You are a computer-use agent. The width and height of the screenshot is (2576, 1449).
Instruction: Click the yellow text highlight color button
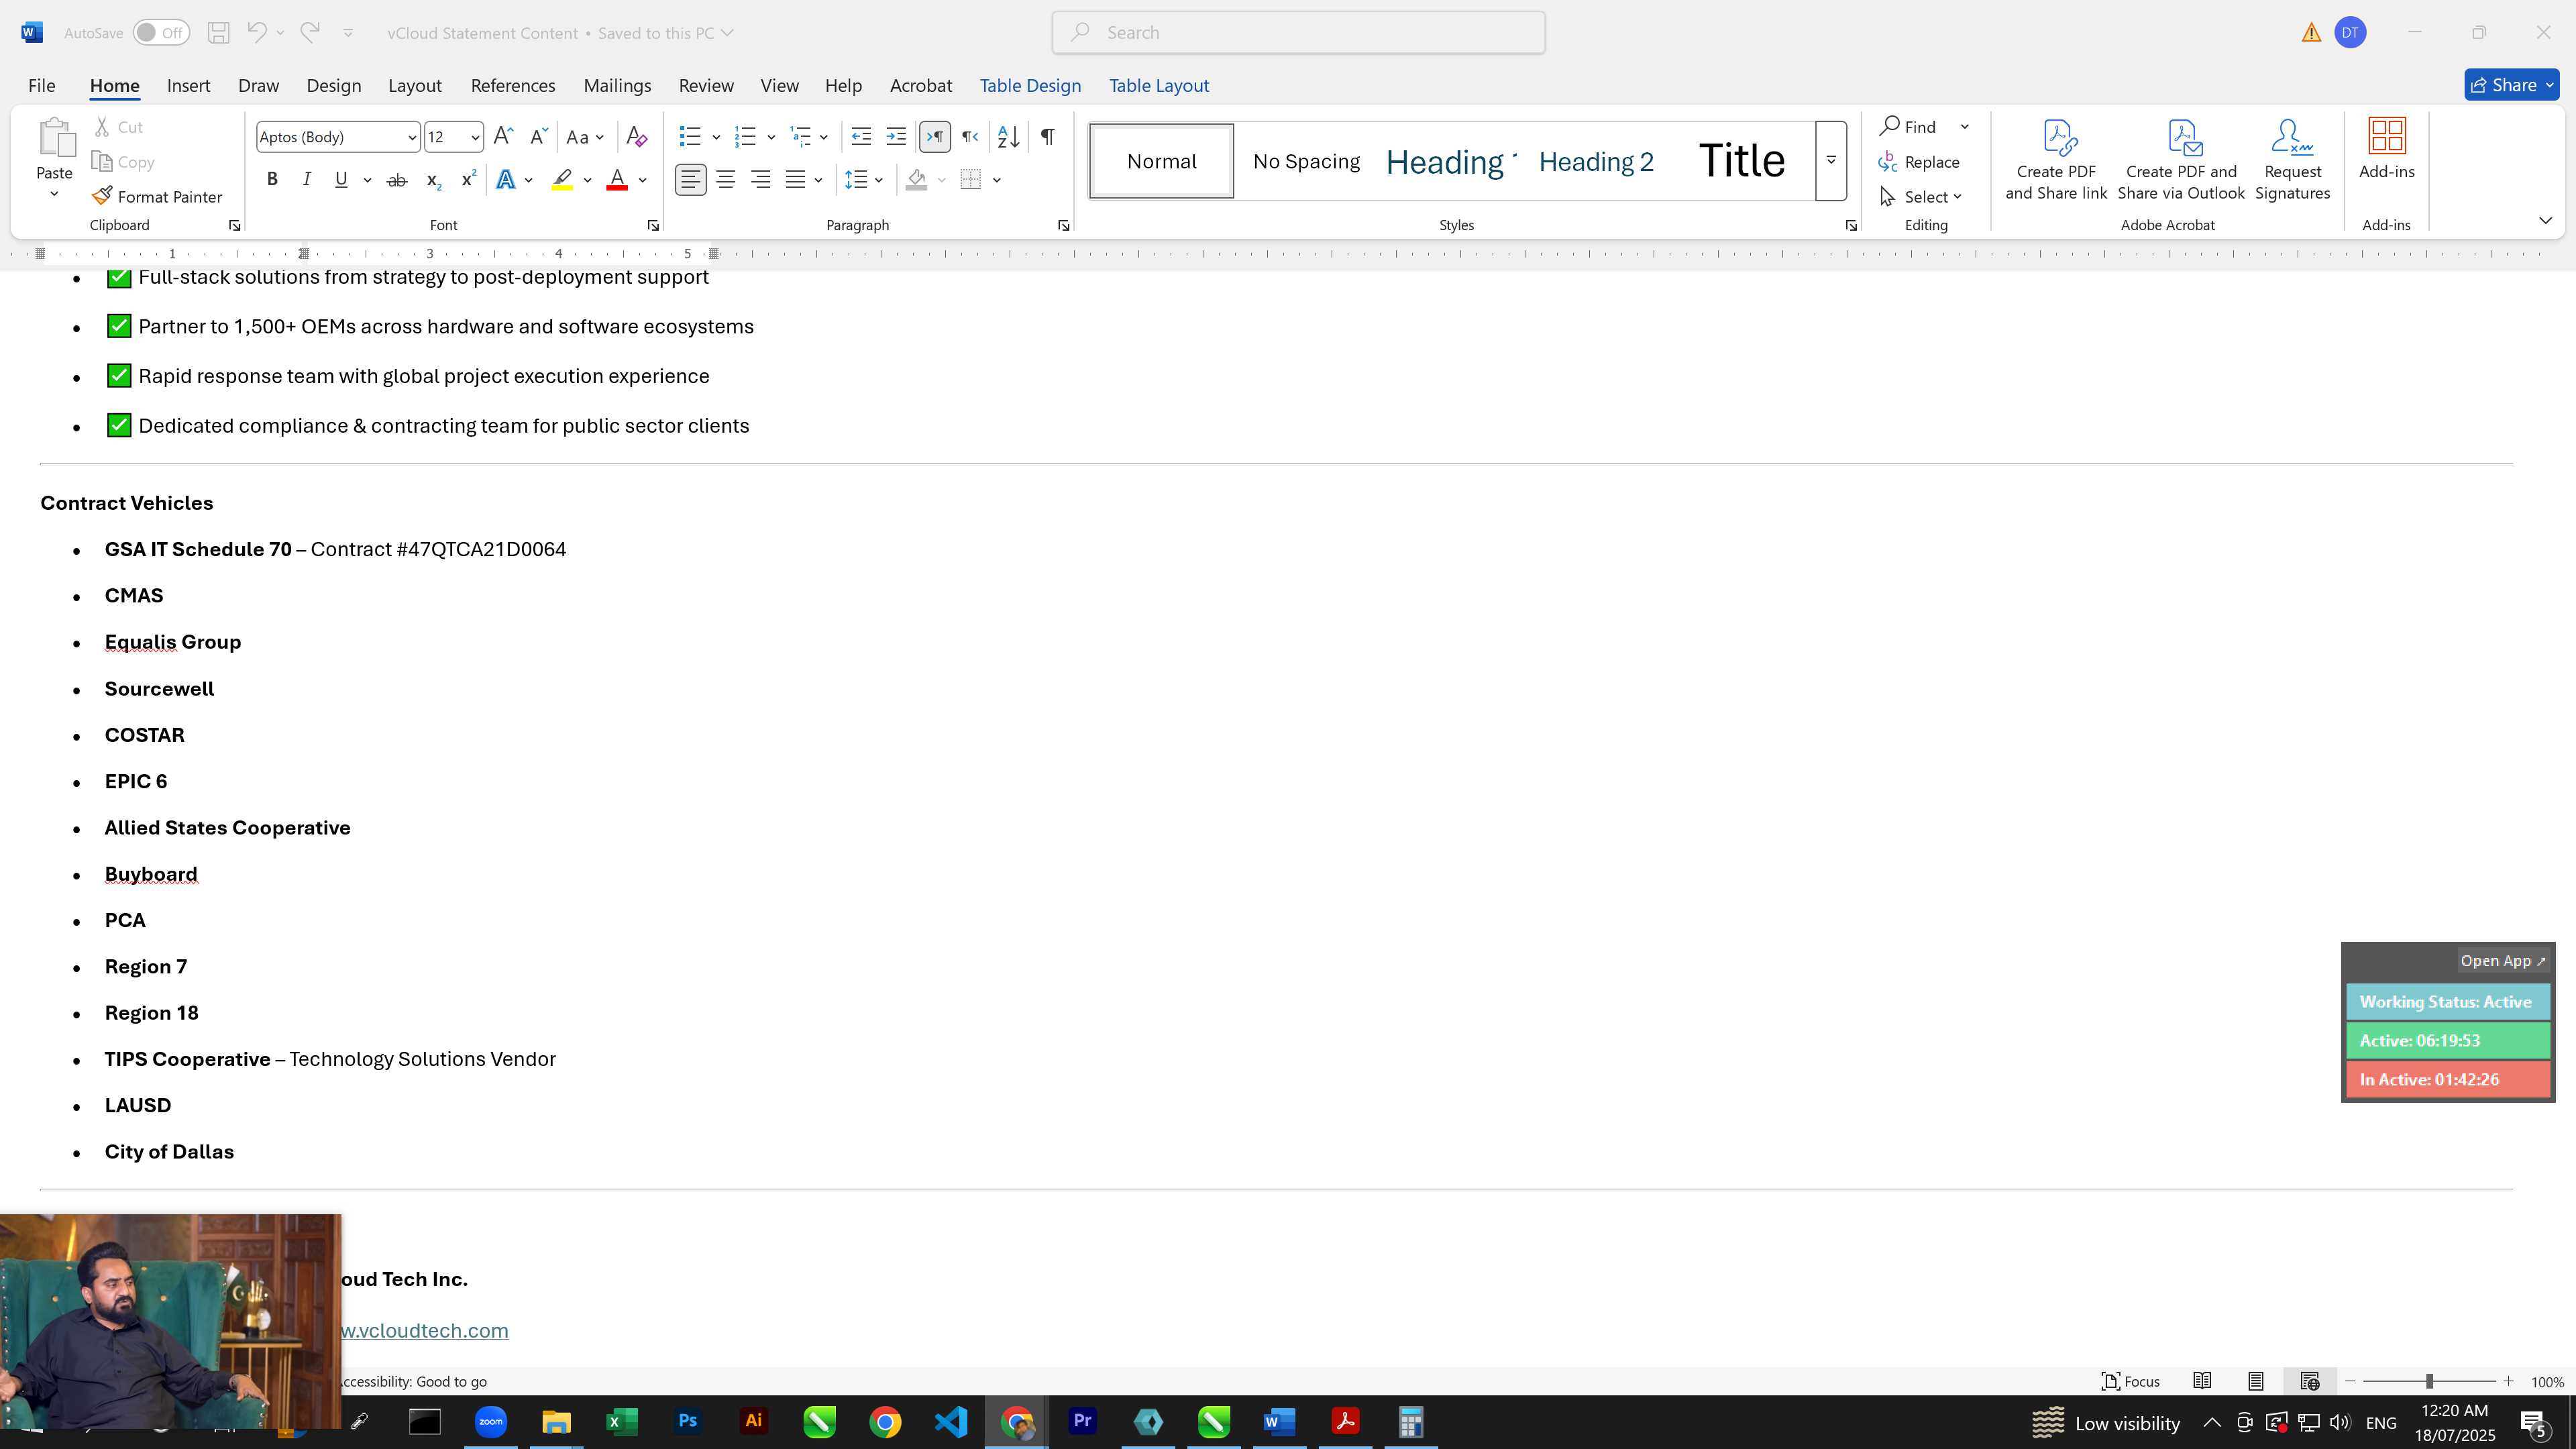(562, 180)
